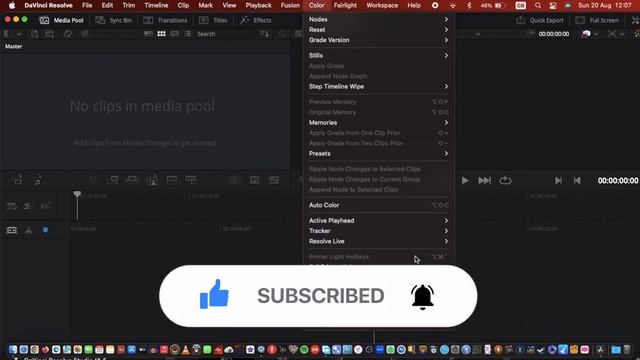The width and height of the screenshot is (640, 360).
Task: Select metadata view icon in media pool
Action: tap(148, 34)
